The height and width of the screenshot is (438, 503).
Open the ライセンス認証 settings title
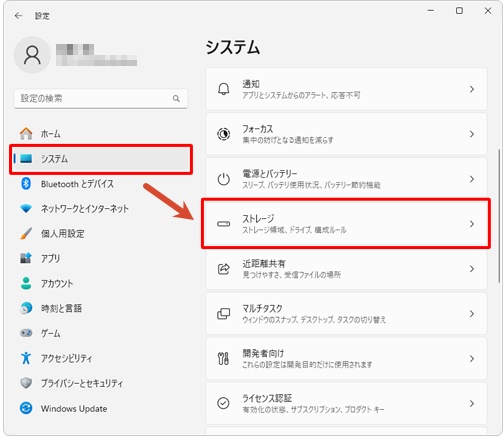tap(267, 398)
